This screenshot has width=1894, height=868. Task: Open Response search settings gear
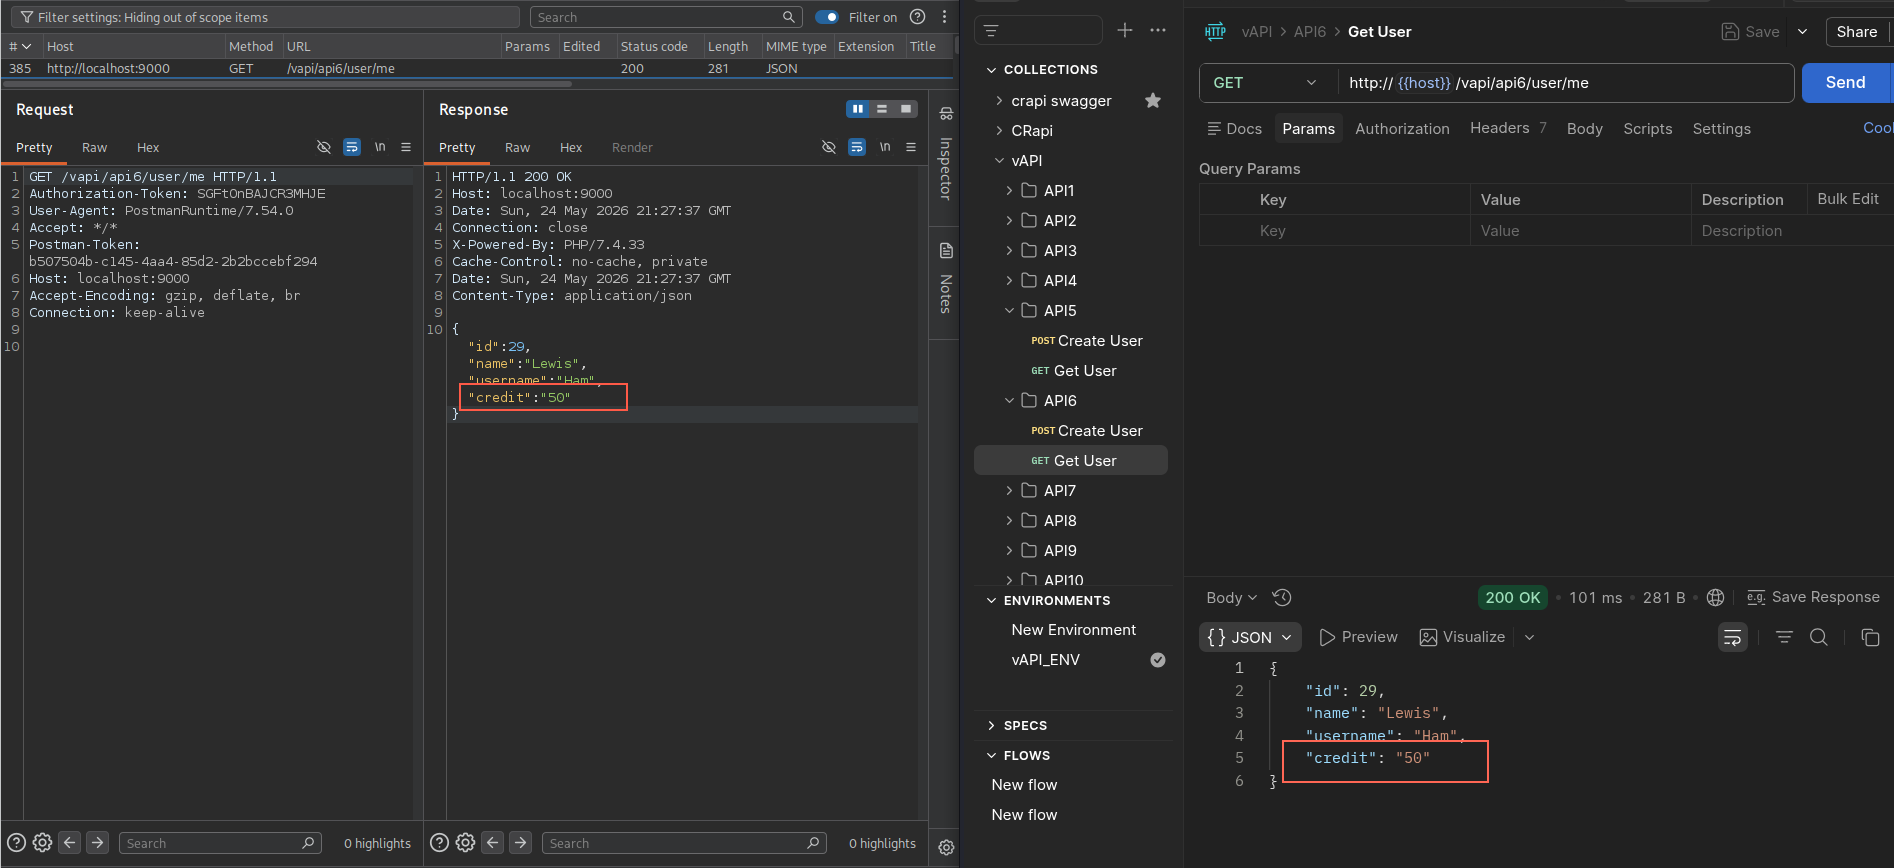pyautogui.click(x=465, y=843)
